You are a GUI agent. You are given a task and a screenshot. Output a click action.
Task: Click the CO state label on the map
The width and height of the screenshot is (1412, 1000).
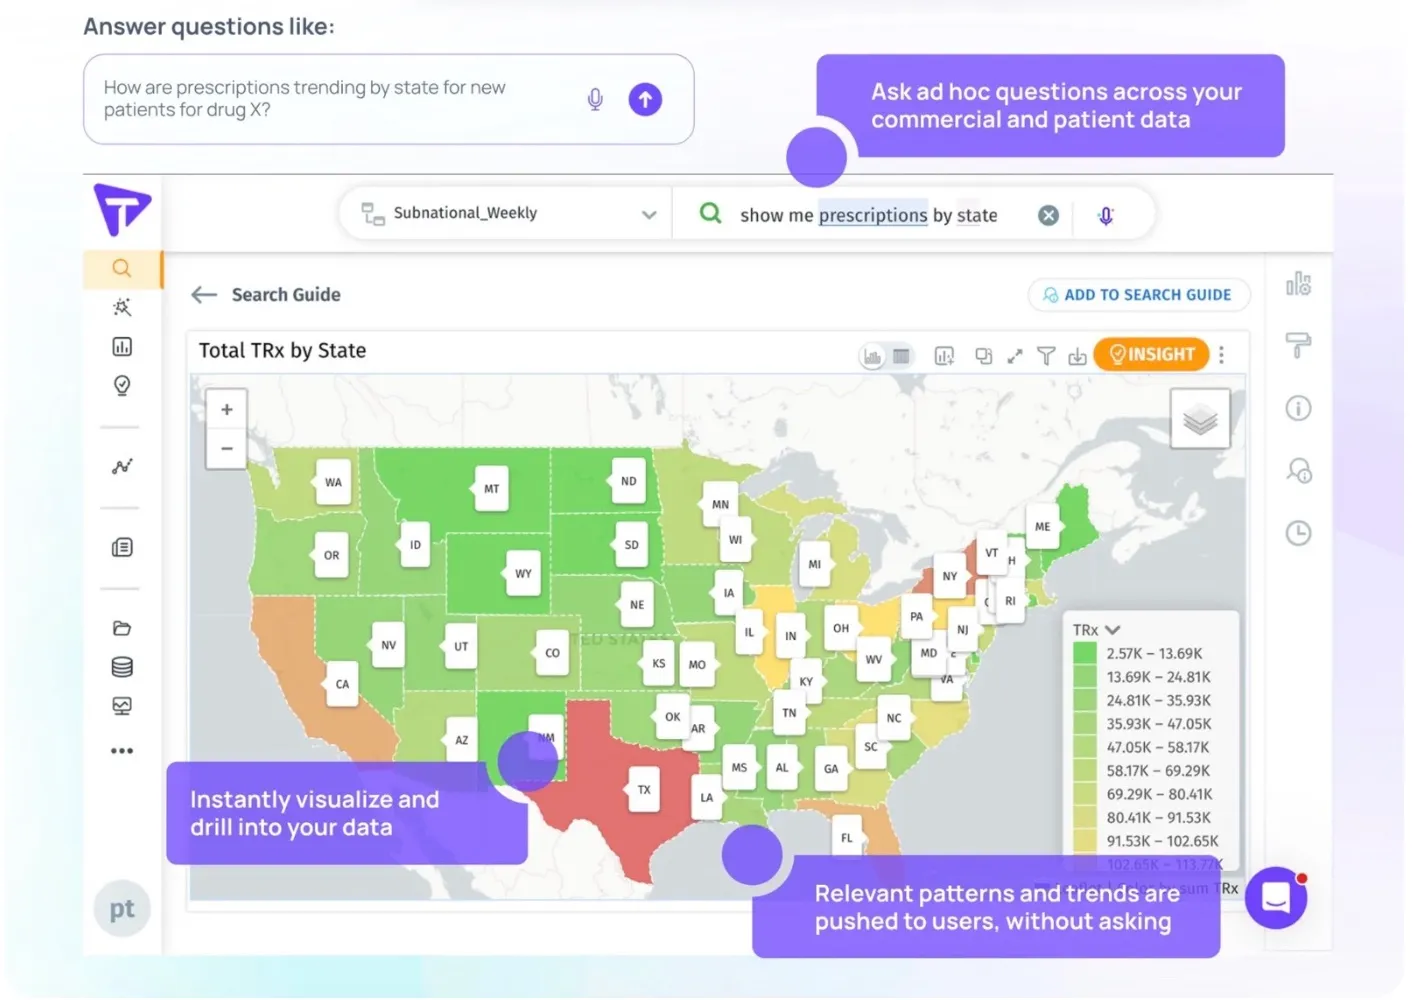coord(552,653)
